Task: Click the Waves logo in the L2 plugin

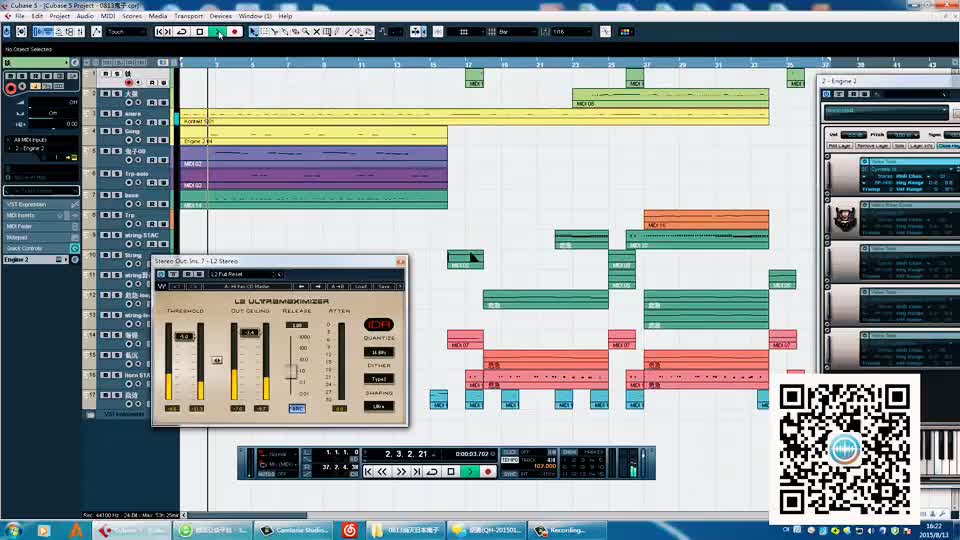Action: [162, 287]
